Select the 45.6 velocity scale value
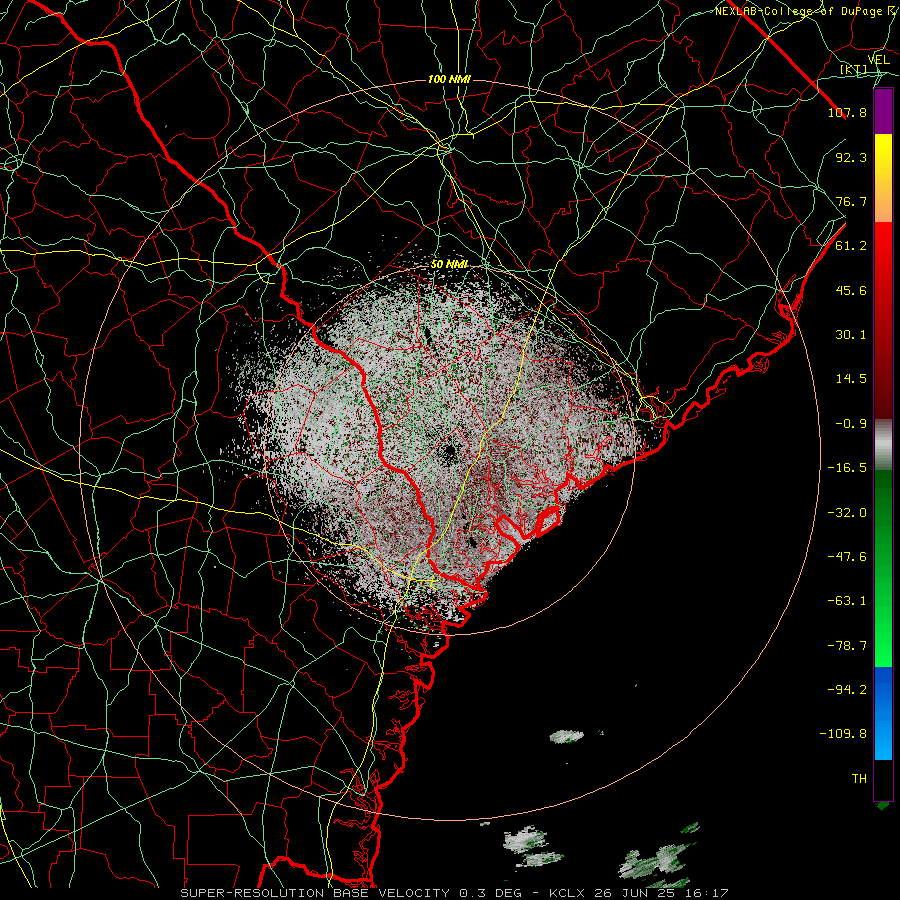 tap(851, 290)
